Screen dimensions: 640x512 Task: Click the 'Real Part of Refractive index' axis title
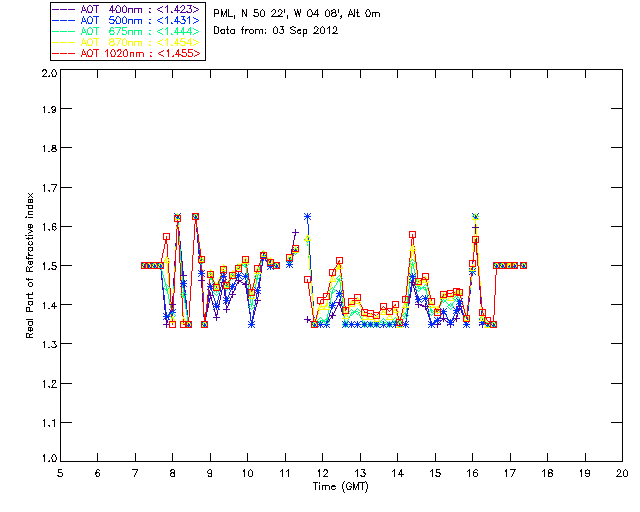29,265
